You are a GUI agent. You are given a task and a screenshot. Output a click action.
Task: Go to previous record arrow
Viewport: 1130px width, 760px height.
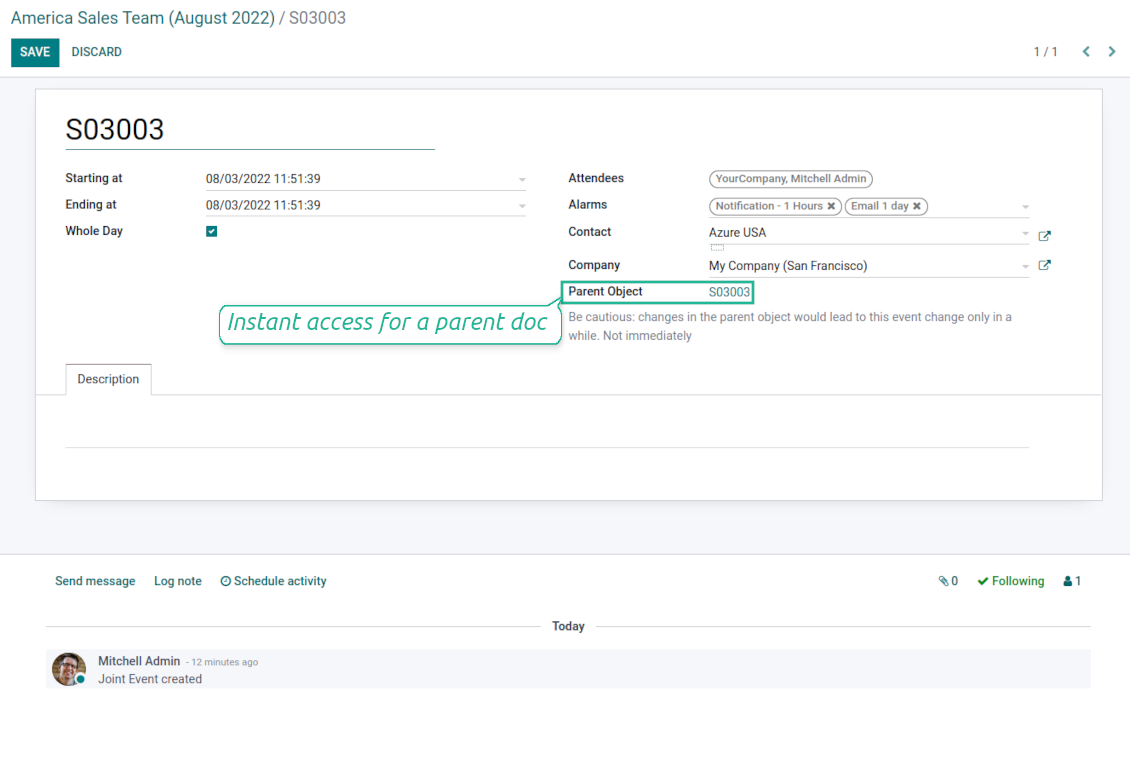pyautogui.click(x=1086, y=52)
